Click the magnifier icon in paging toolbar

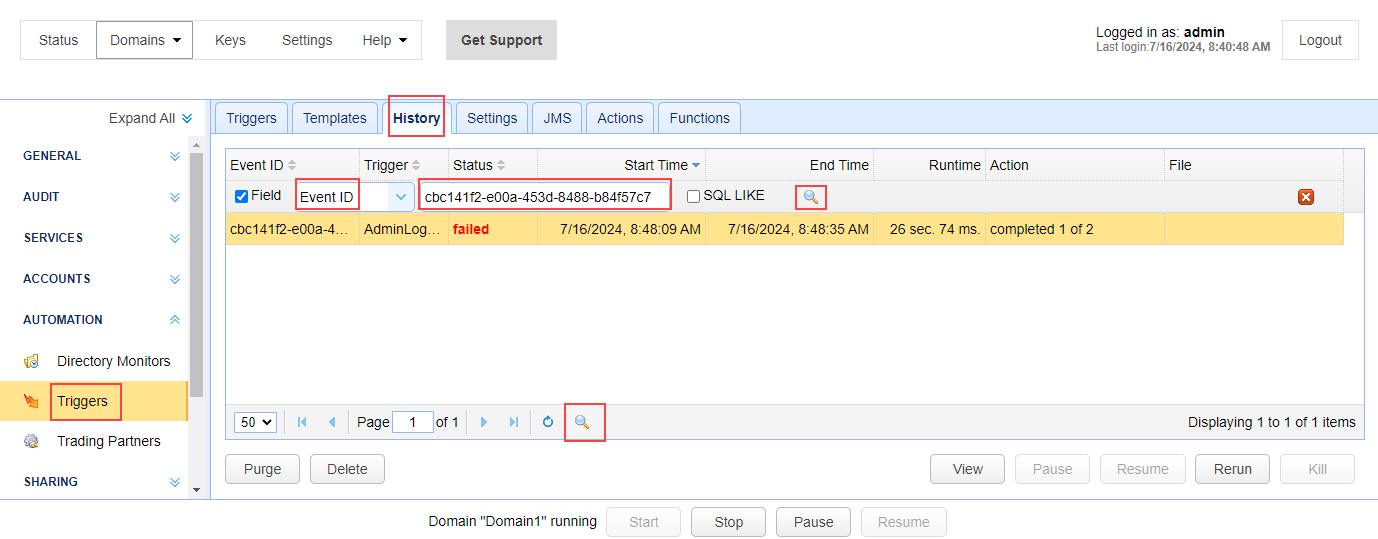[x=582, y=423]
